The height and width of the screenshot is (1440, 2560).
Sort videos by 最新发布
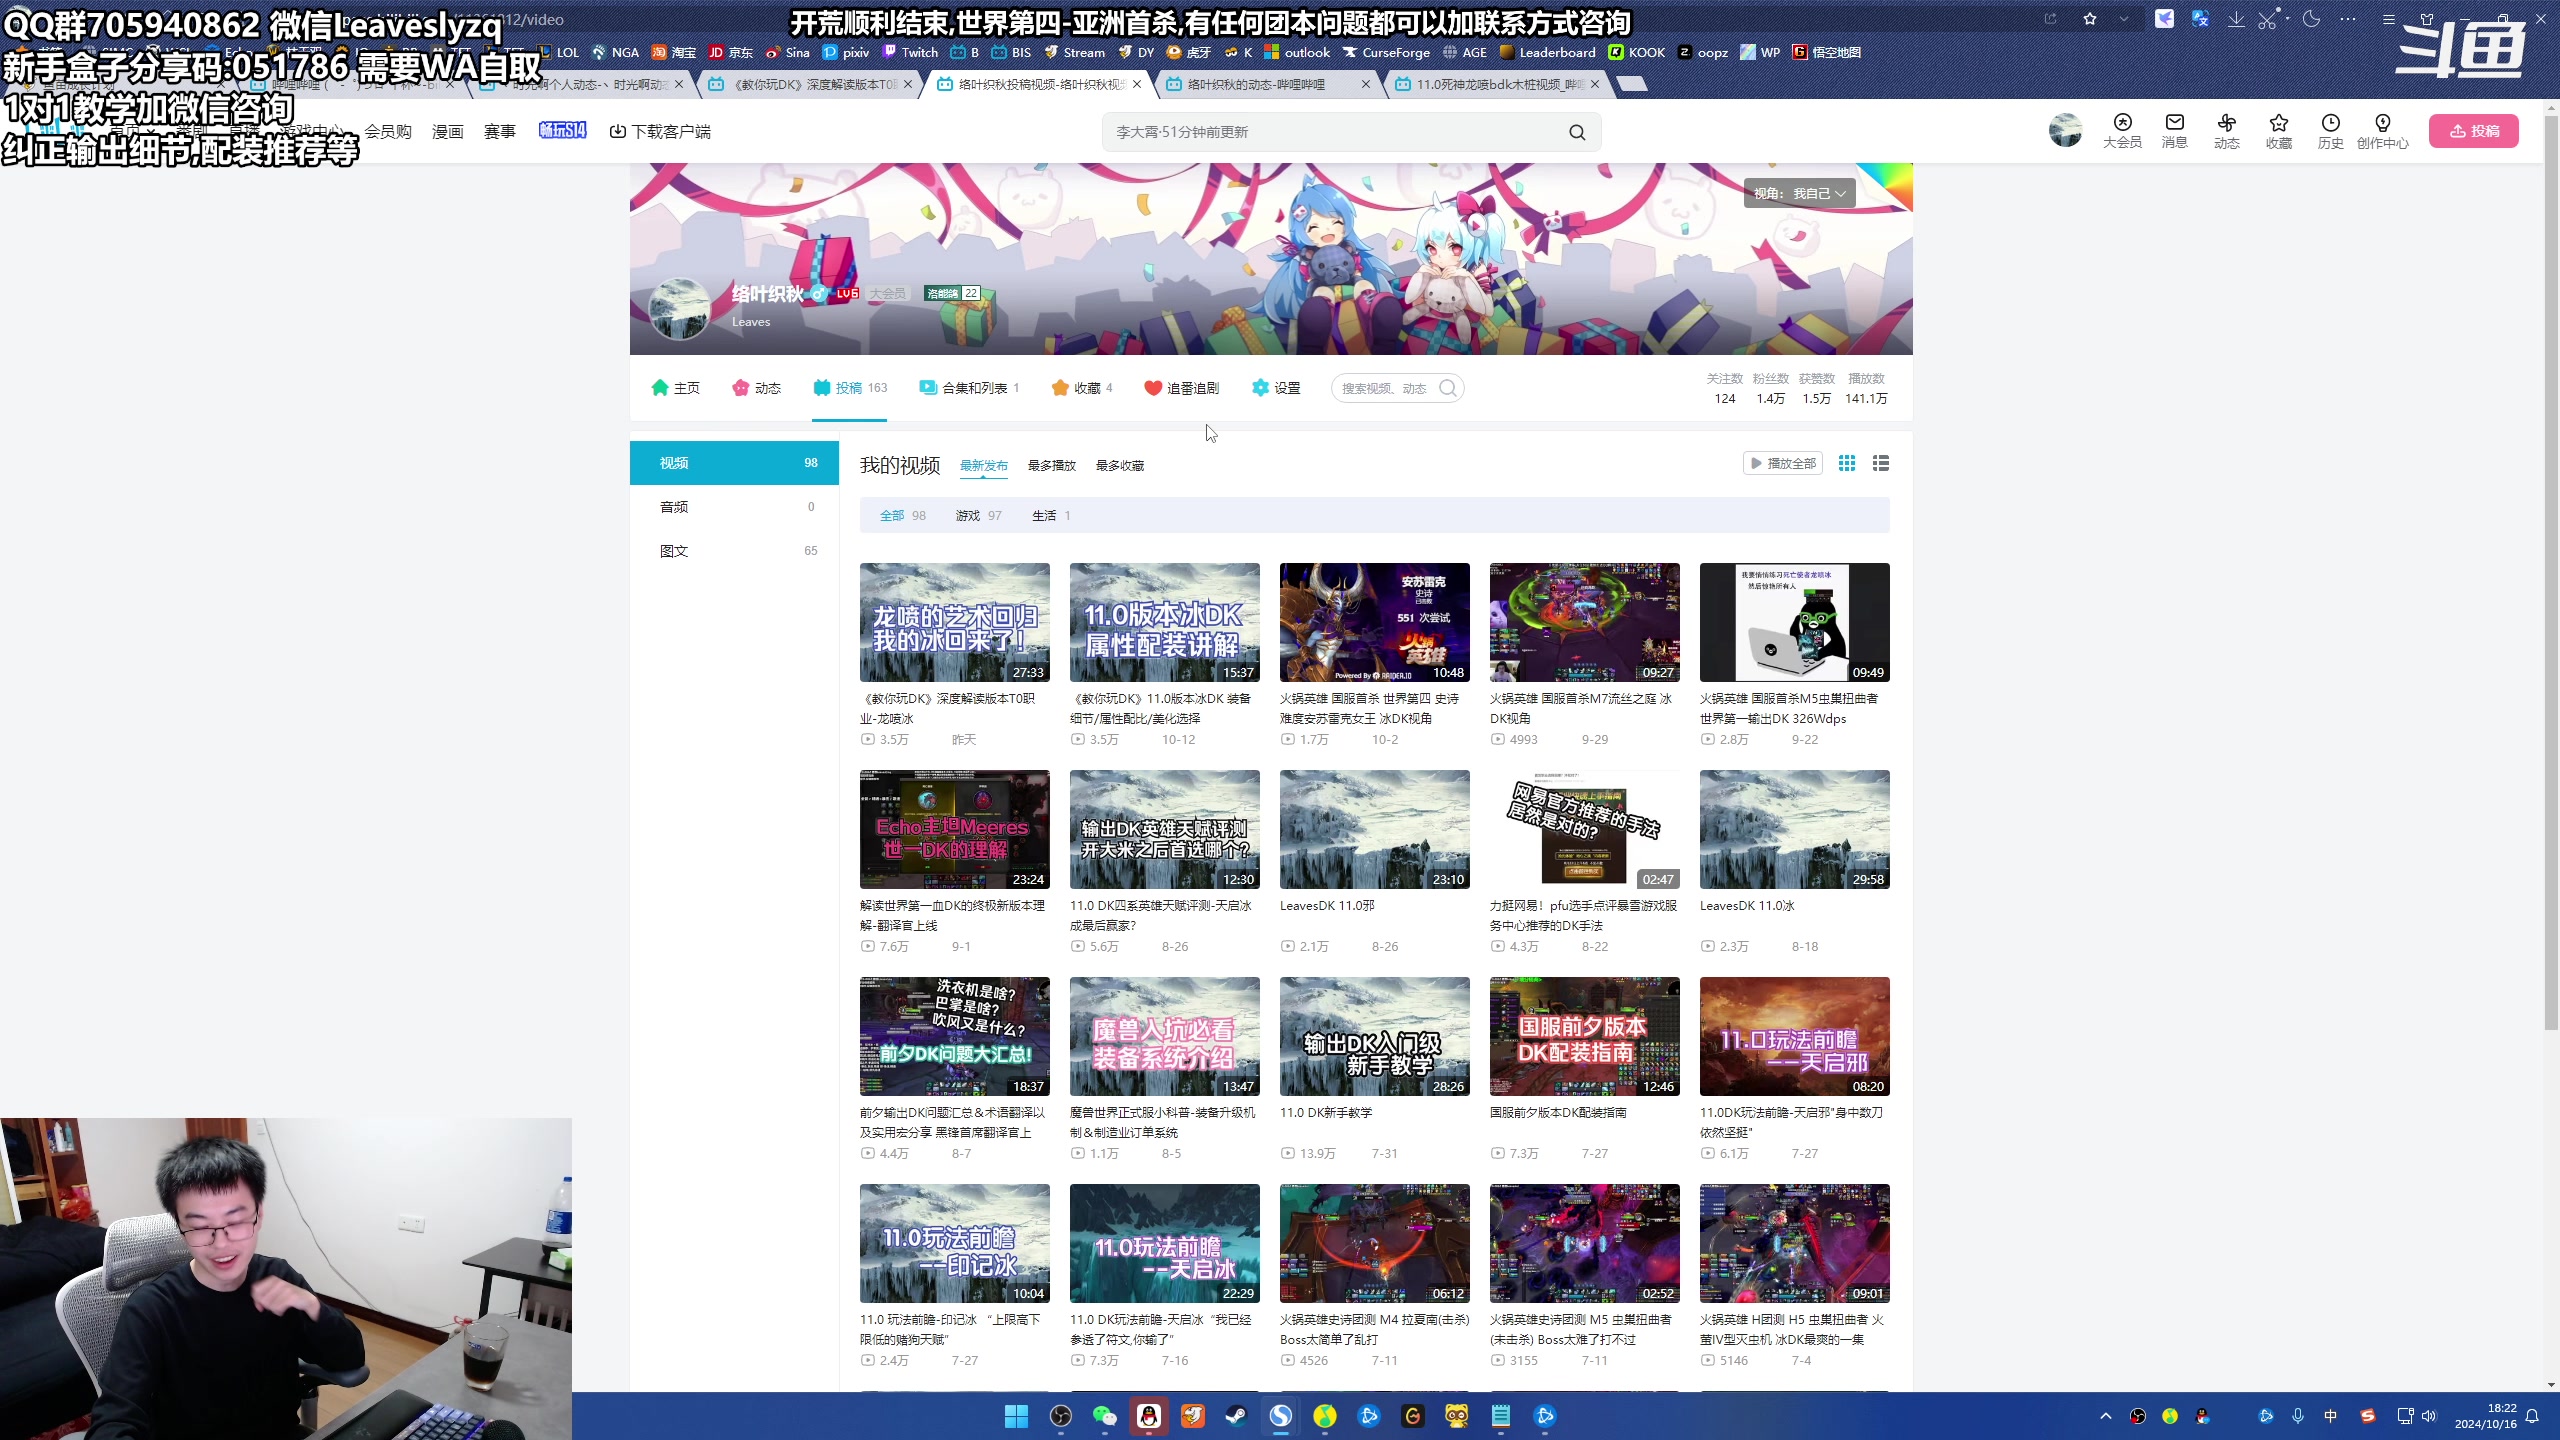point(984,466)
